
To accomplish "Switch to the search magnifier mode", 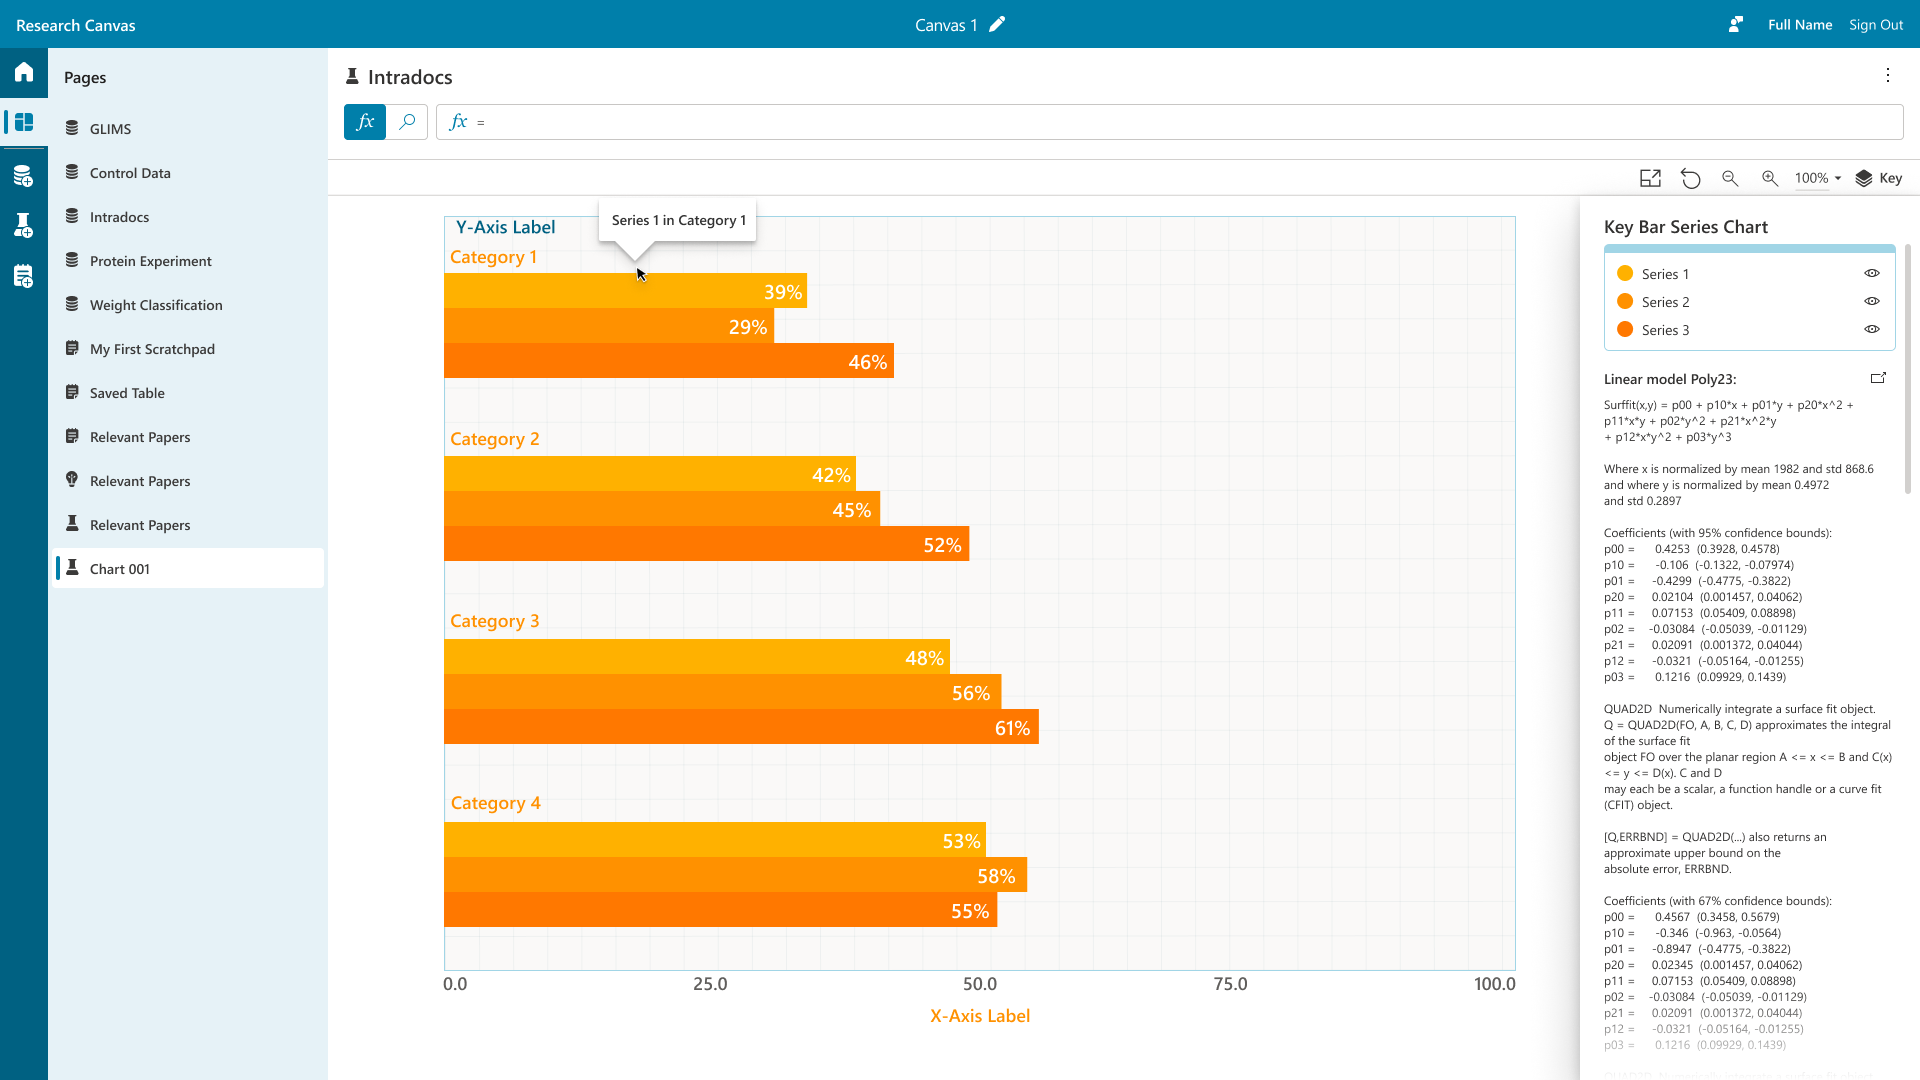I will click(407, 122).
